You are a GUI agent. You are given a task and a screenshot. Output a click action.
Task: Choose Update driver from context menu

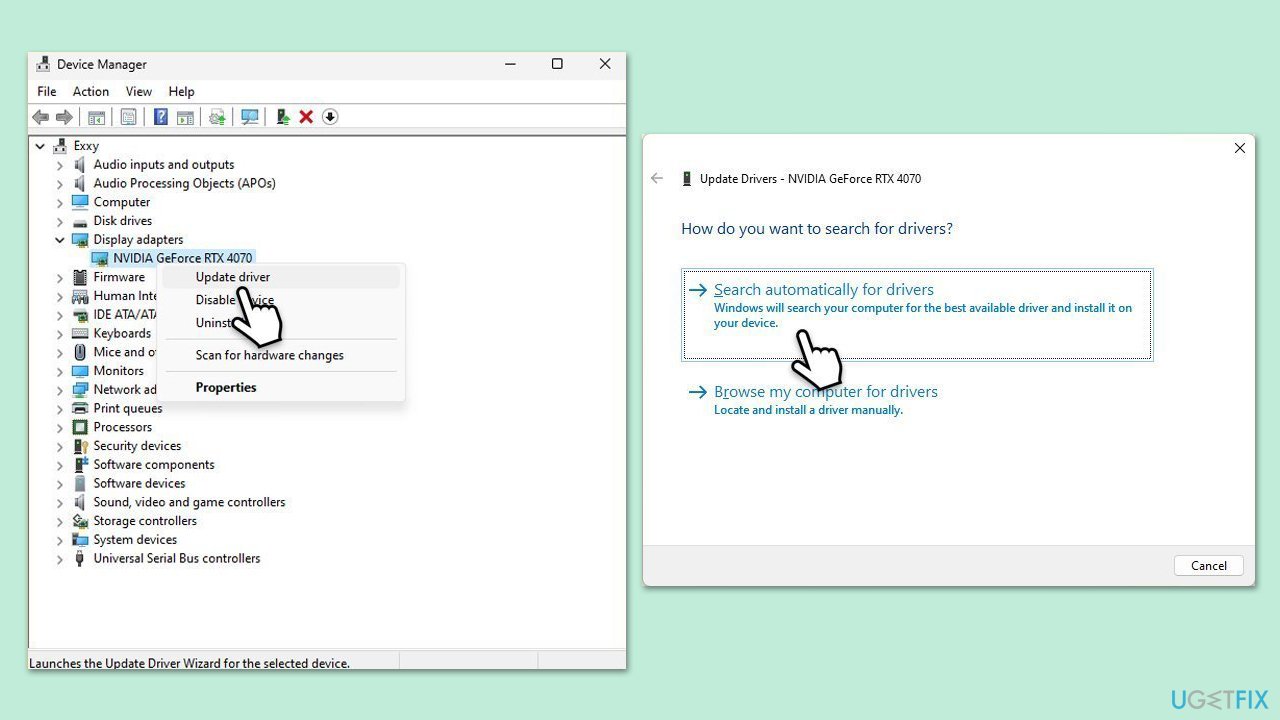[233, 277]
